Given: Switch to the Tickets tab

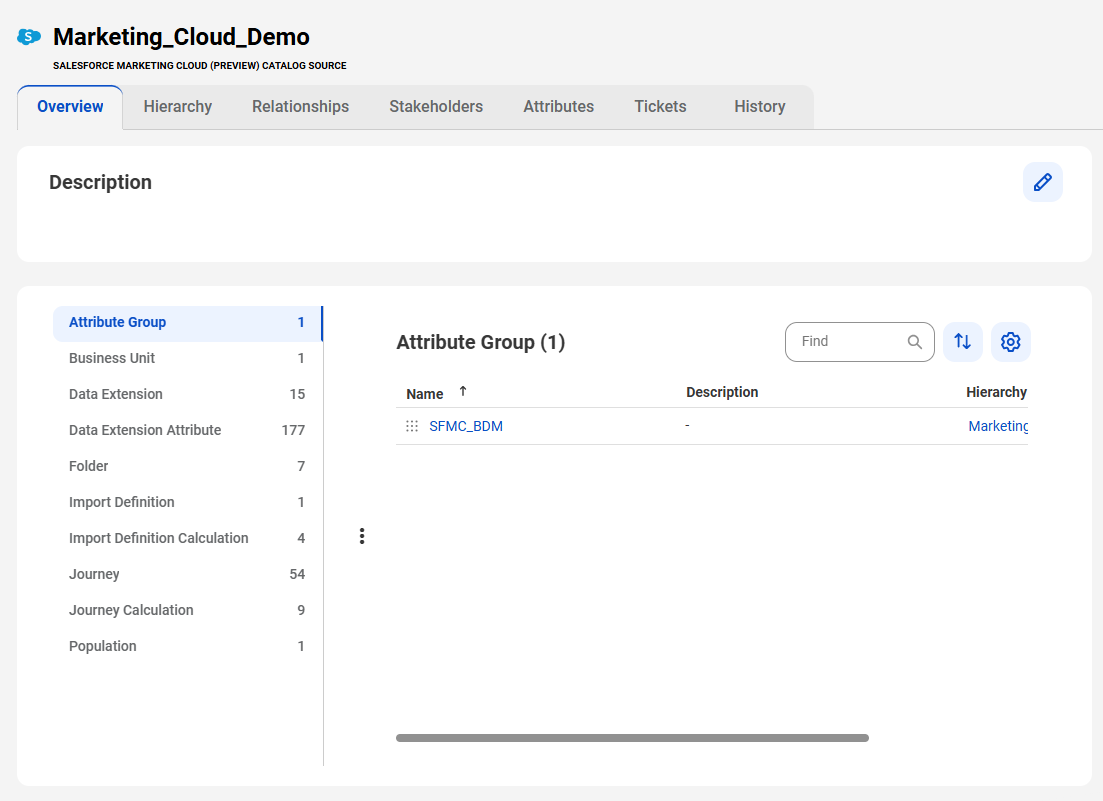Looking at the screenshot, I should [660, 107].
